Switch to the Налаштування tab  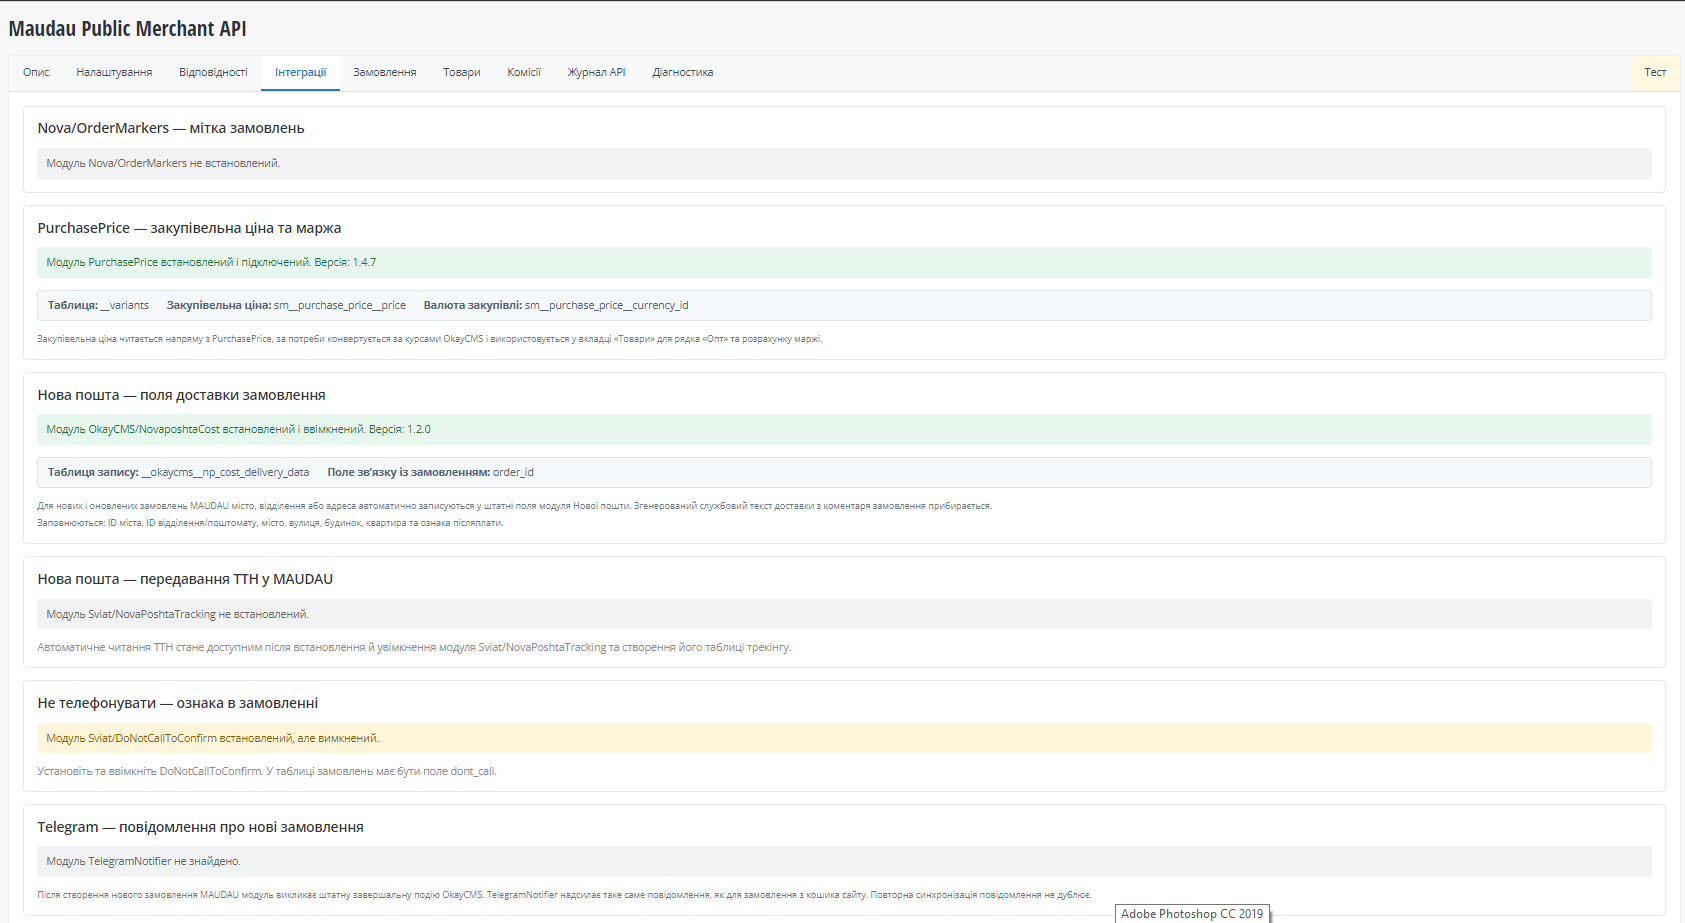click(x=114, y=72)
